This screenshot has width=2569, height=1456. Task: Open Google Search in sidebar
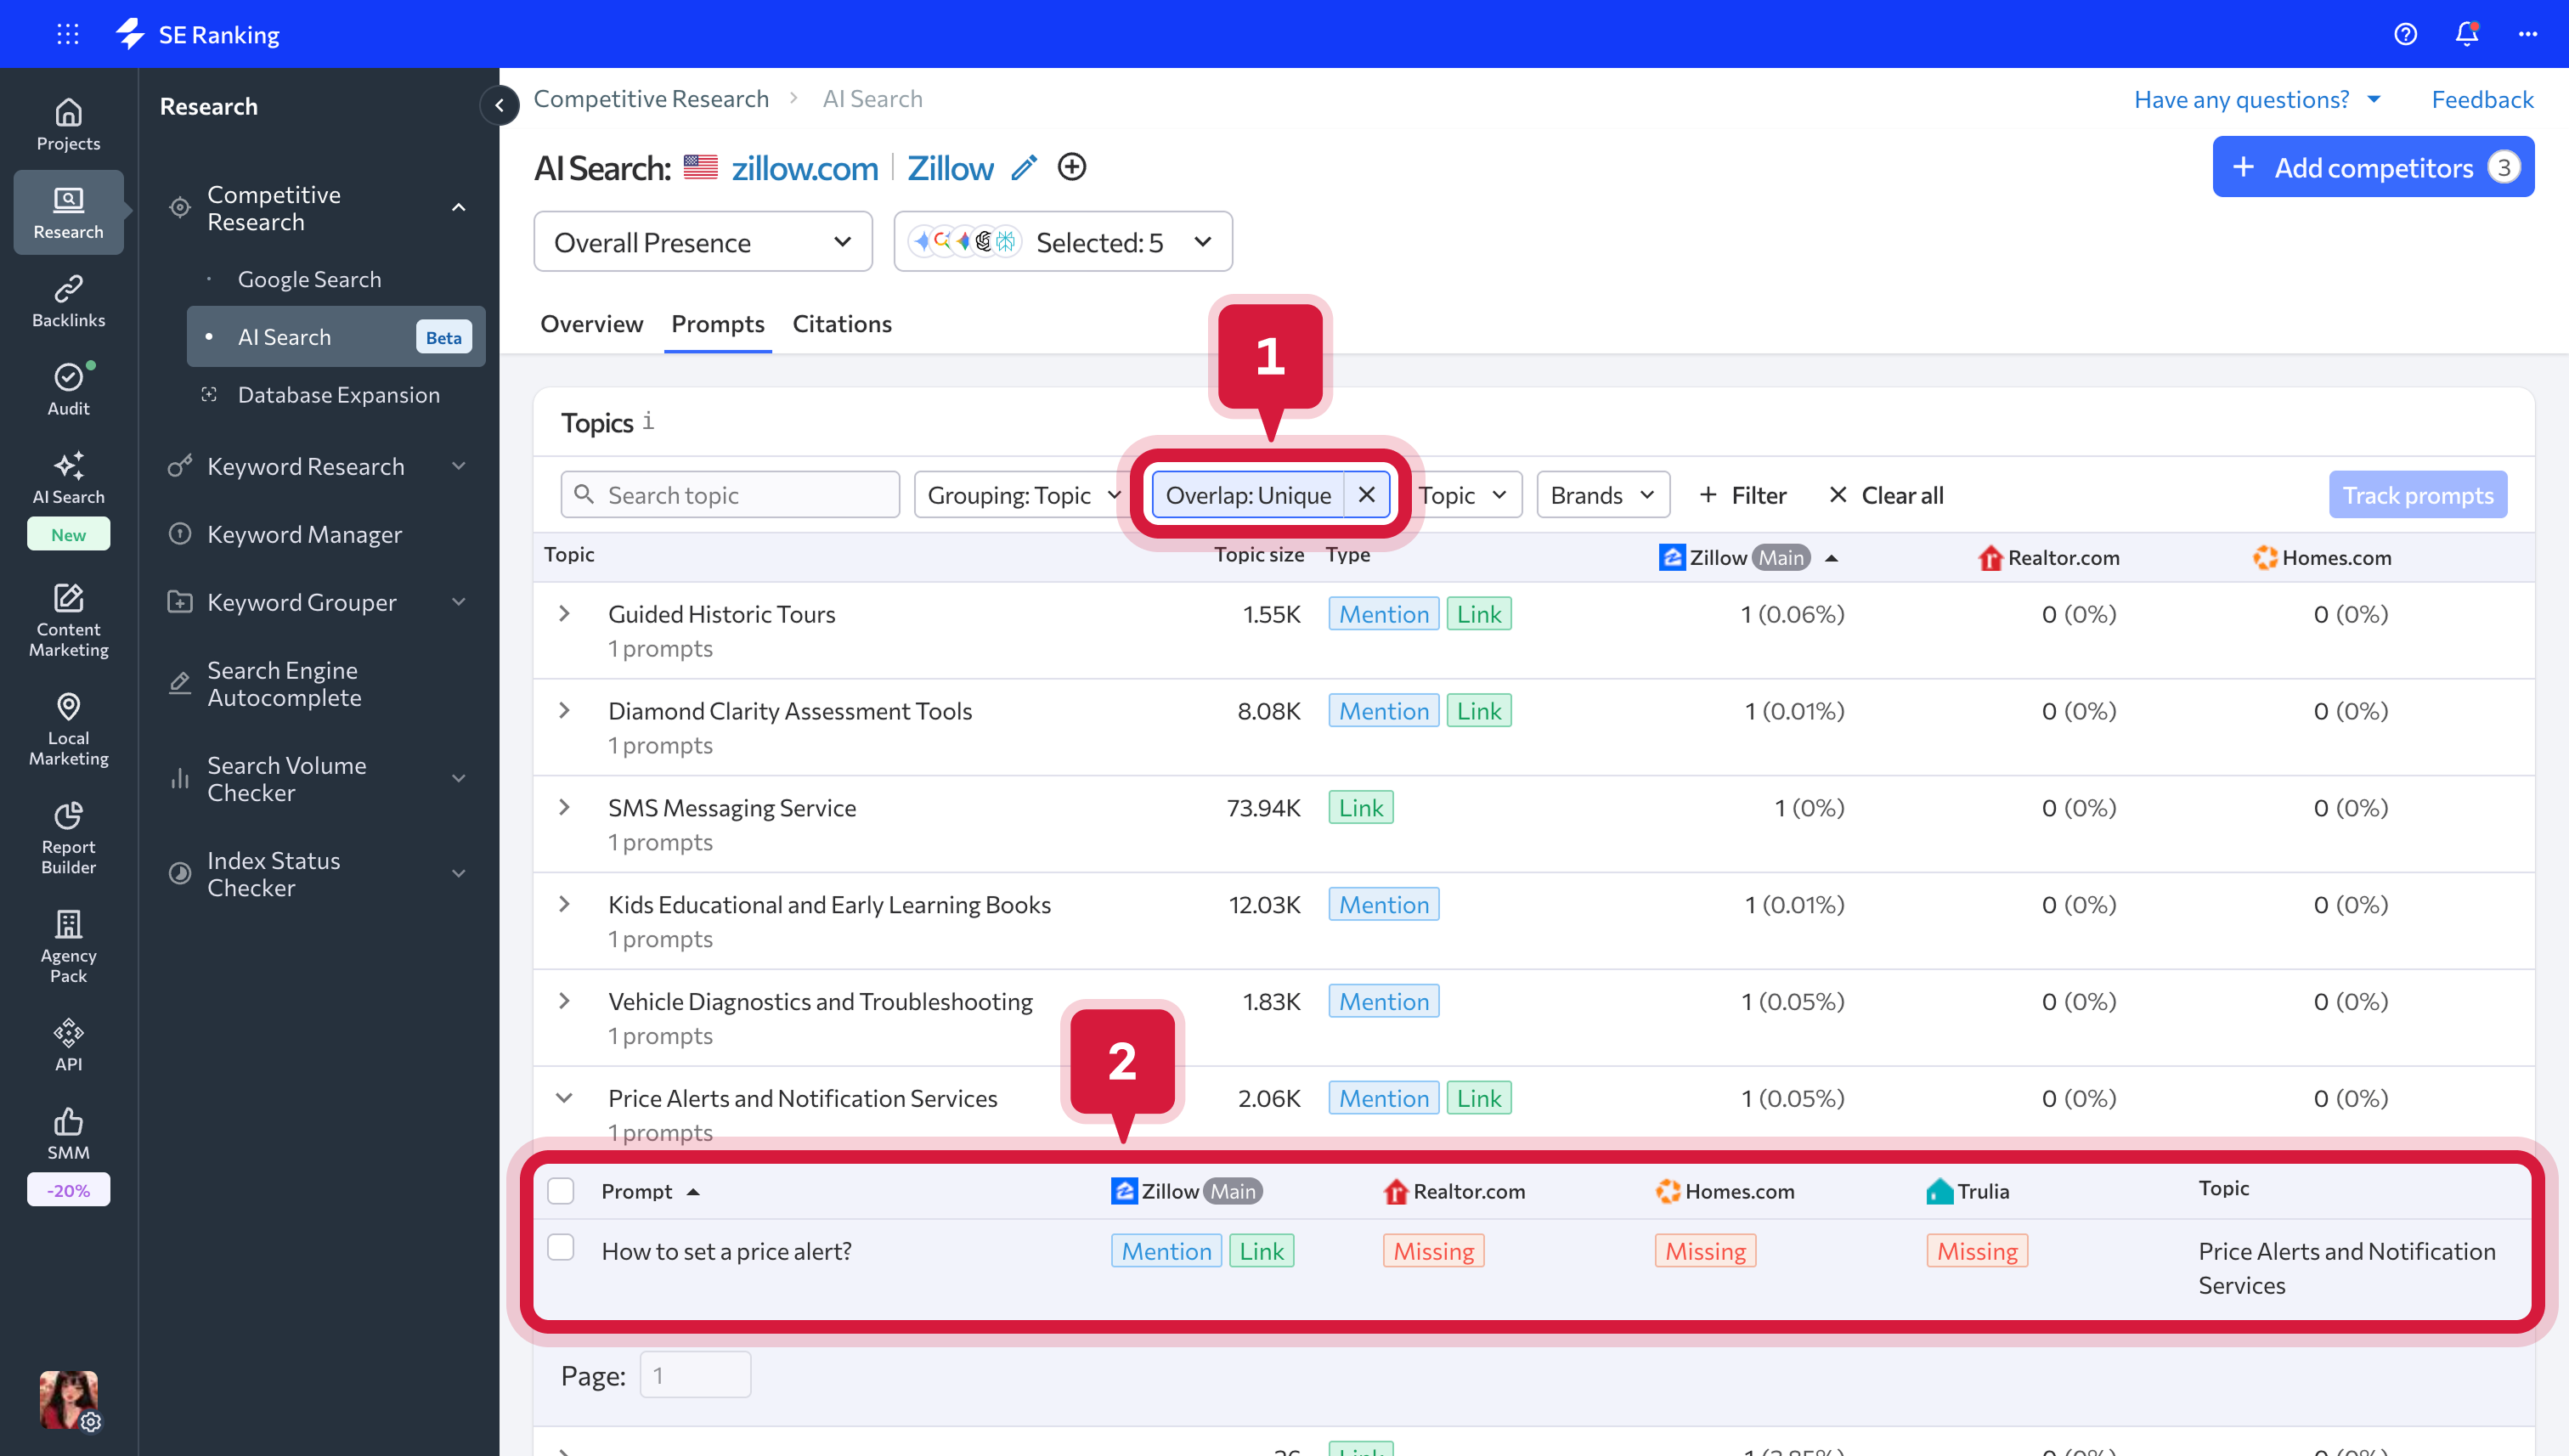pyautogui.click(x=309, y=279)
